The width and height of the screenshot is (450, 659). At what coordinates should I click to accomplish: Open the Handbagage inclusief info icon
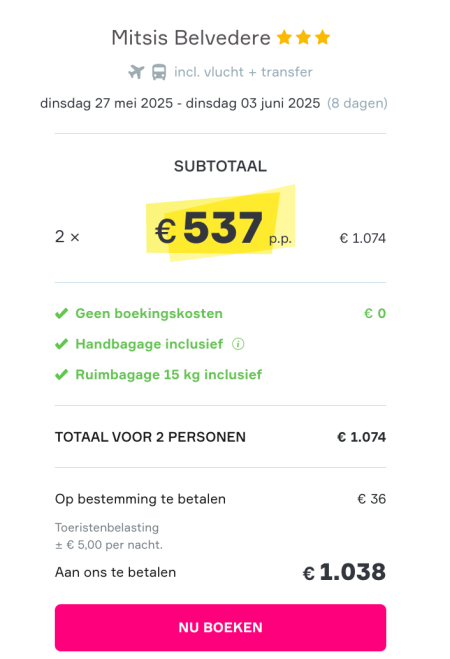point(238,344)
